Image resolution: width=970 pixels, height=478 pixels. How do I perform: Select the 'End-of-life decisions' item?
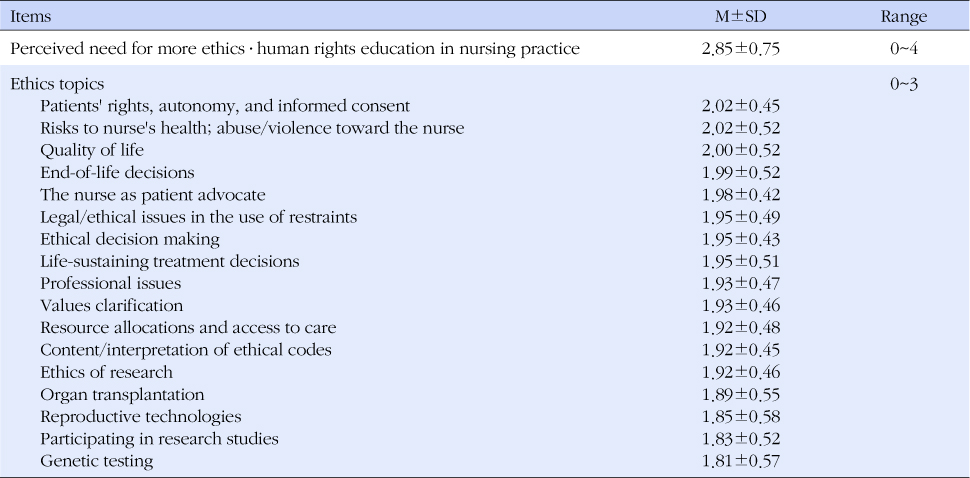117,173
